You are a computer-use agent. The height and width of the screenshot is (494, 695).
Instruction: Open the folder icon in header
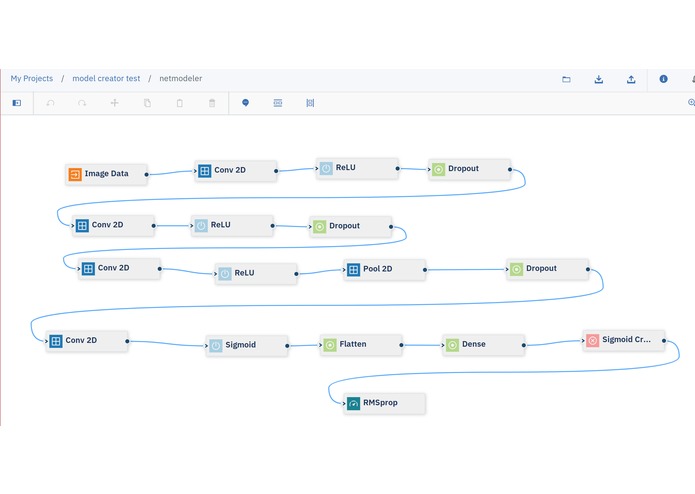click(566, 79)
